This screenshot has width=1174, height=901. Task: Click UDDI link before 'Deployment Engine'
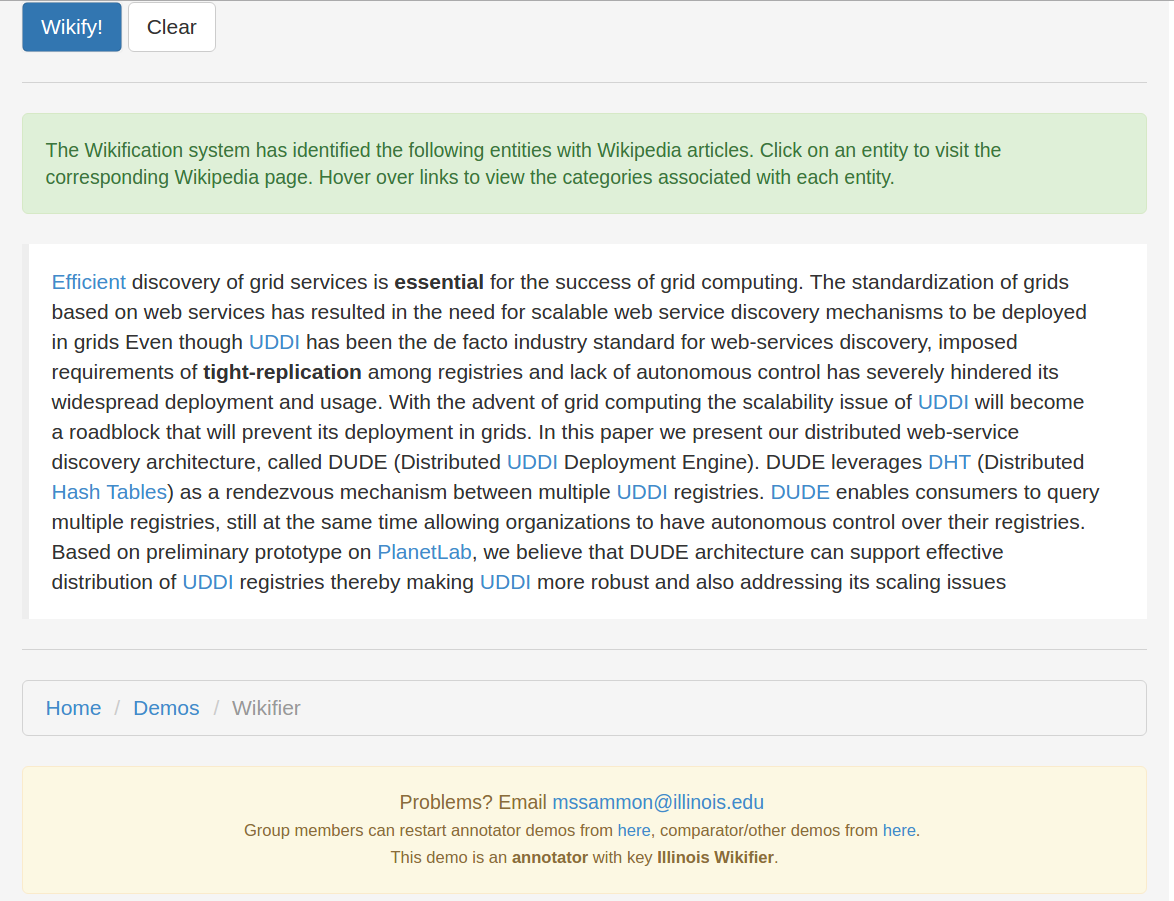click(532, 462)
